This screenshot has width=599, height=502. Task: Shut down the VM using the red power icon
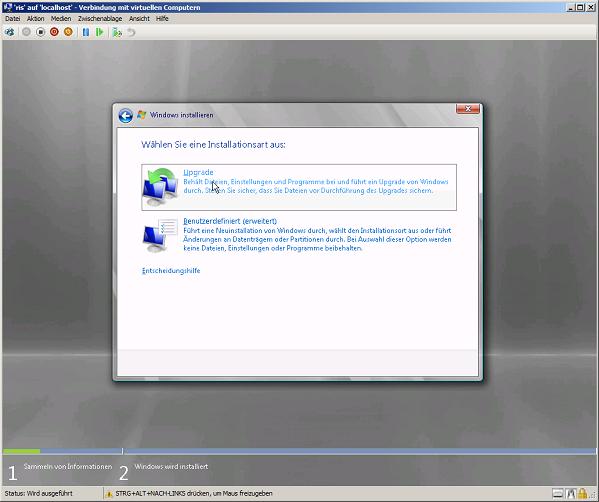coord(54,32)
